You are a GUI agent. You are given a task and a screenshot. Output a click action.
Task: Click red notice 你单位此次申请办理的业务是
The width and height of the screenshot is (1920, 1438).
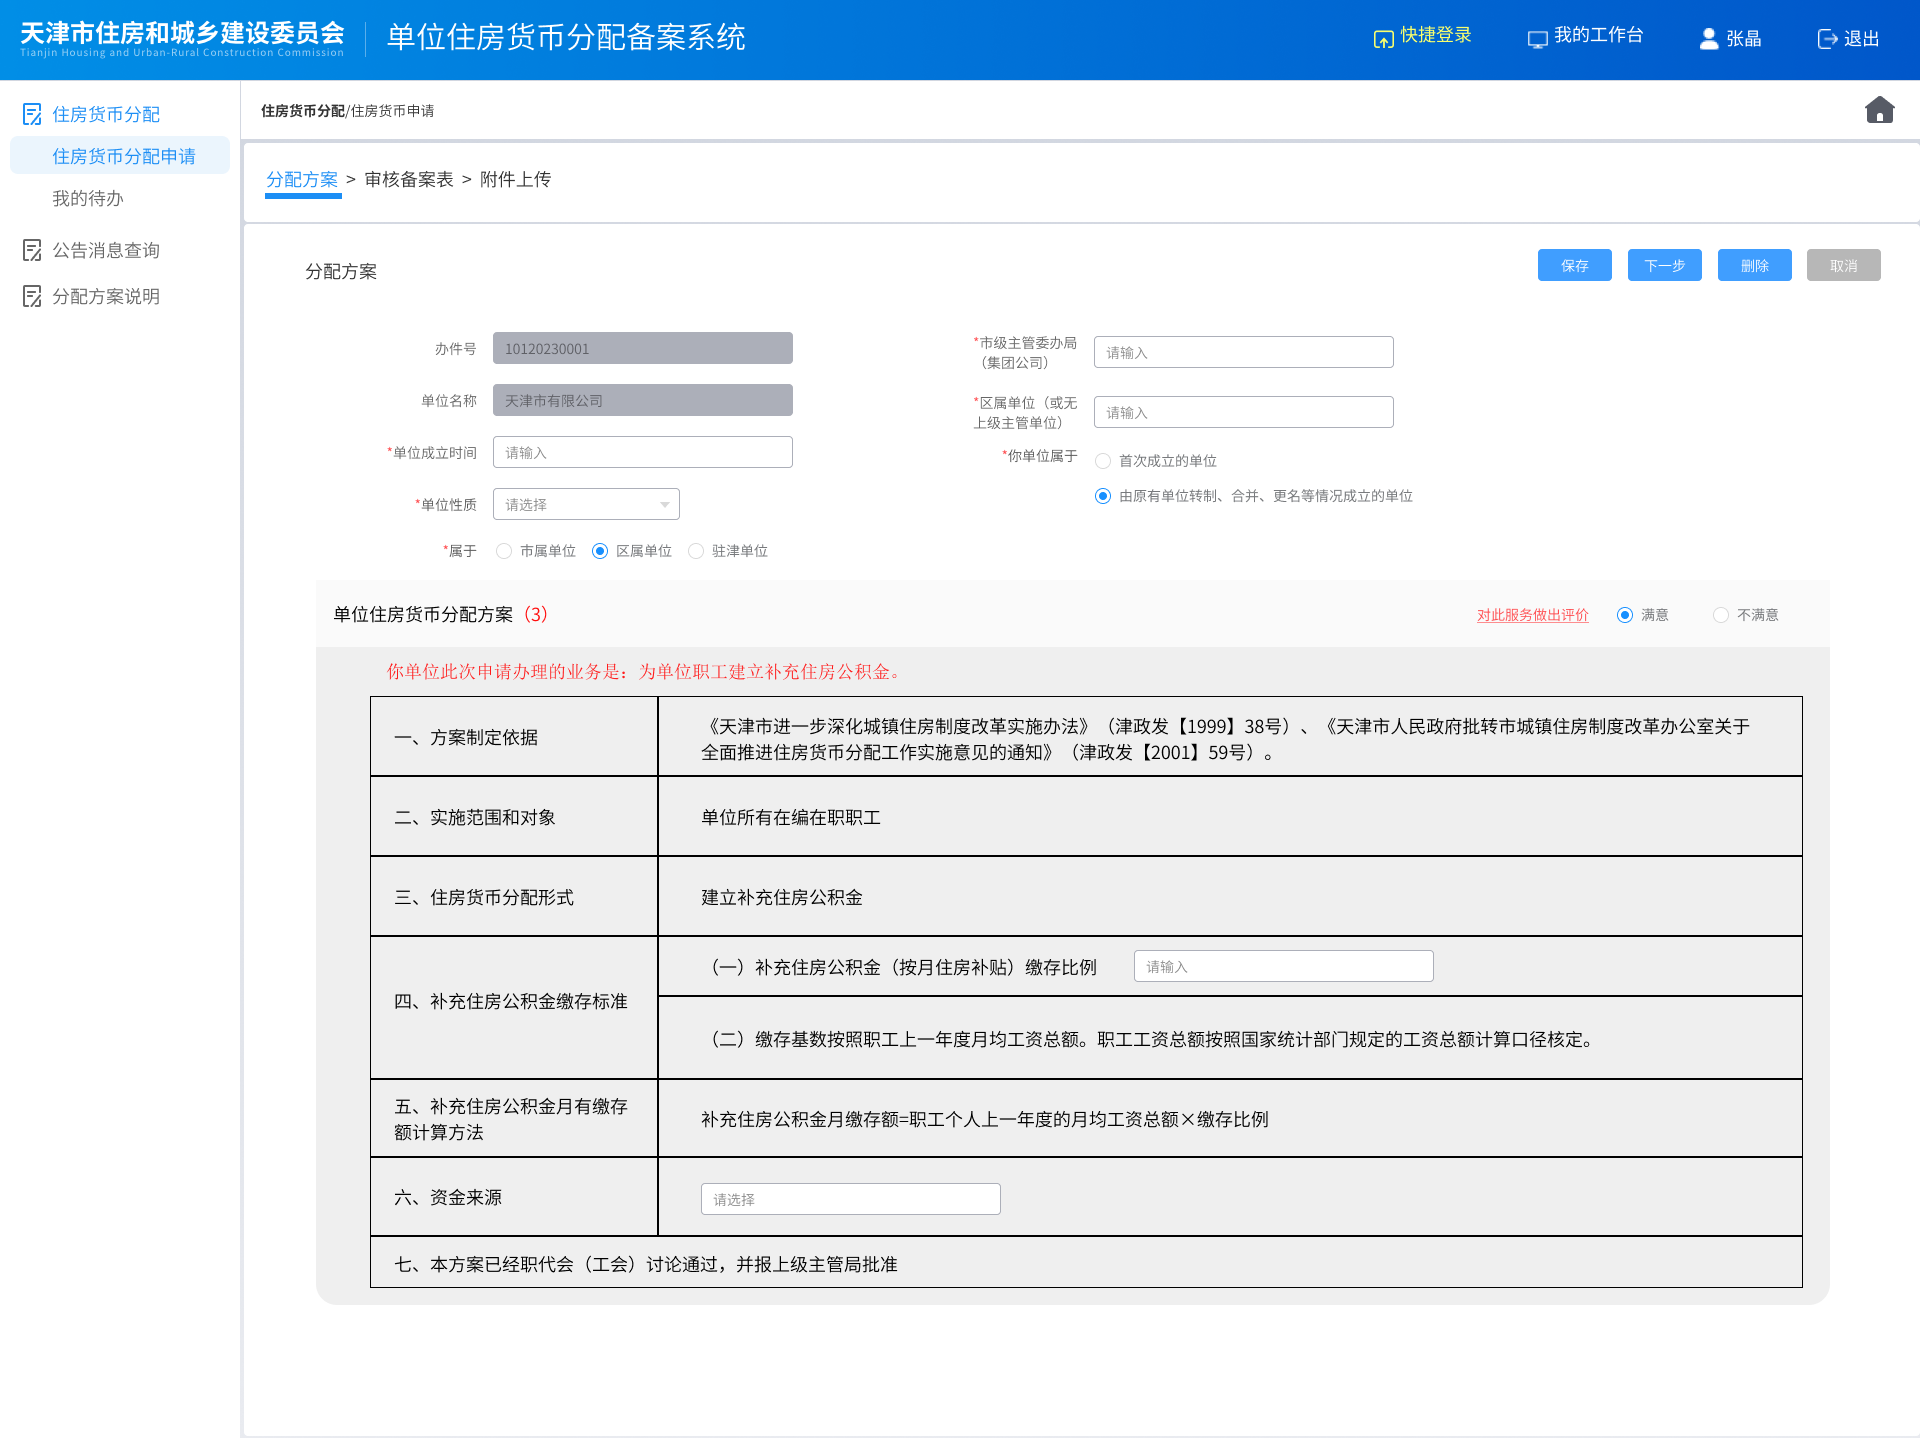tap(646, 671)
